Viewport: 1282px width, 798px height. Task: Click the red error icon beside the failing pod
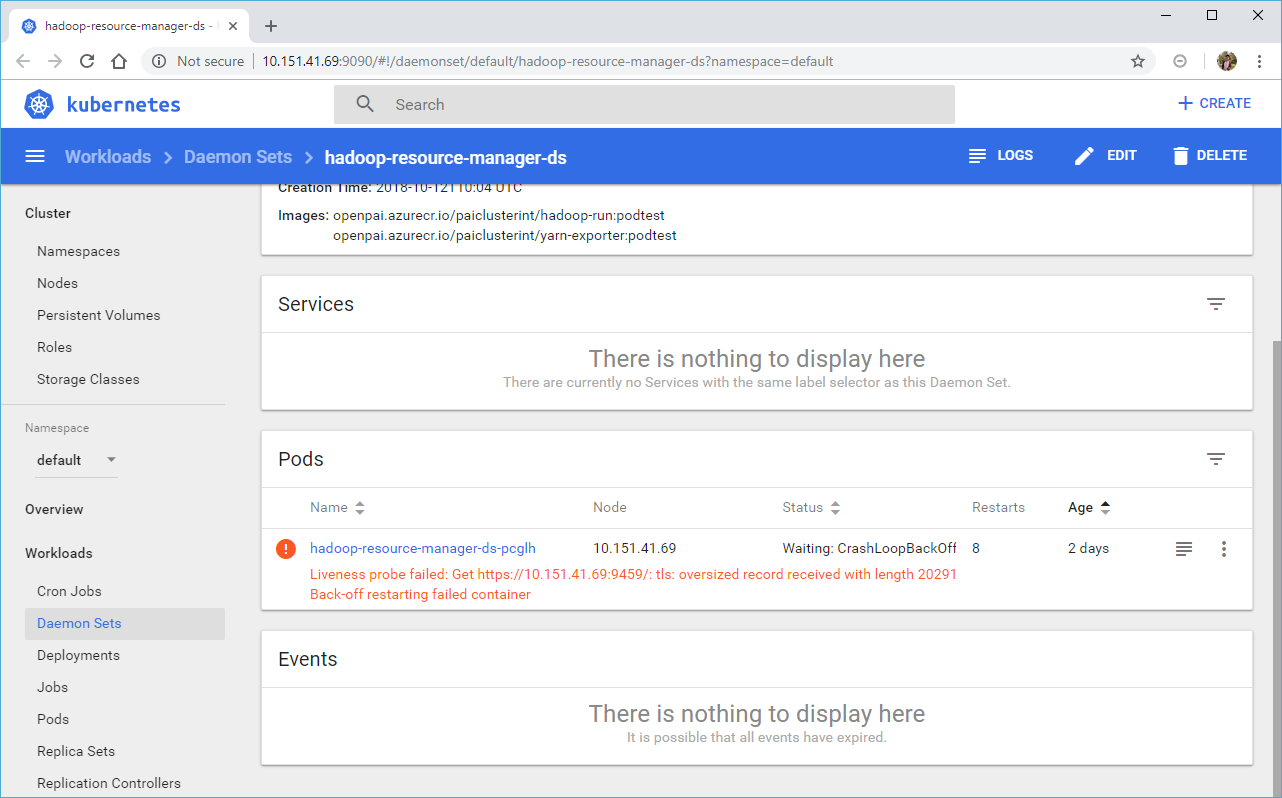[x=286, y=548]
